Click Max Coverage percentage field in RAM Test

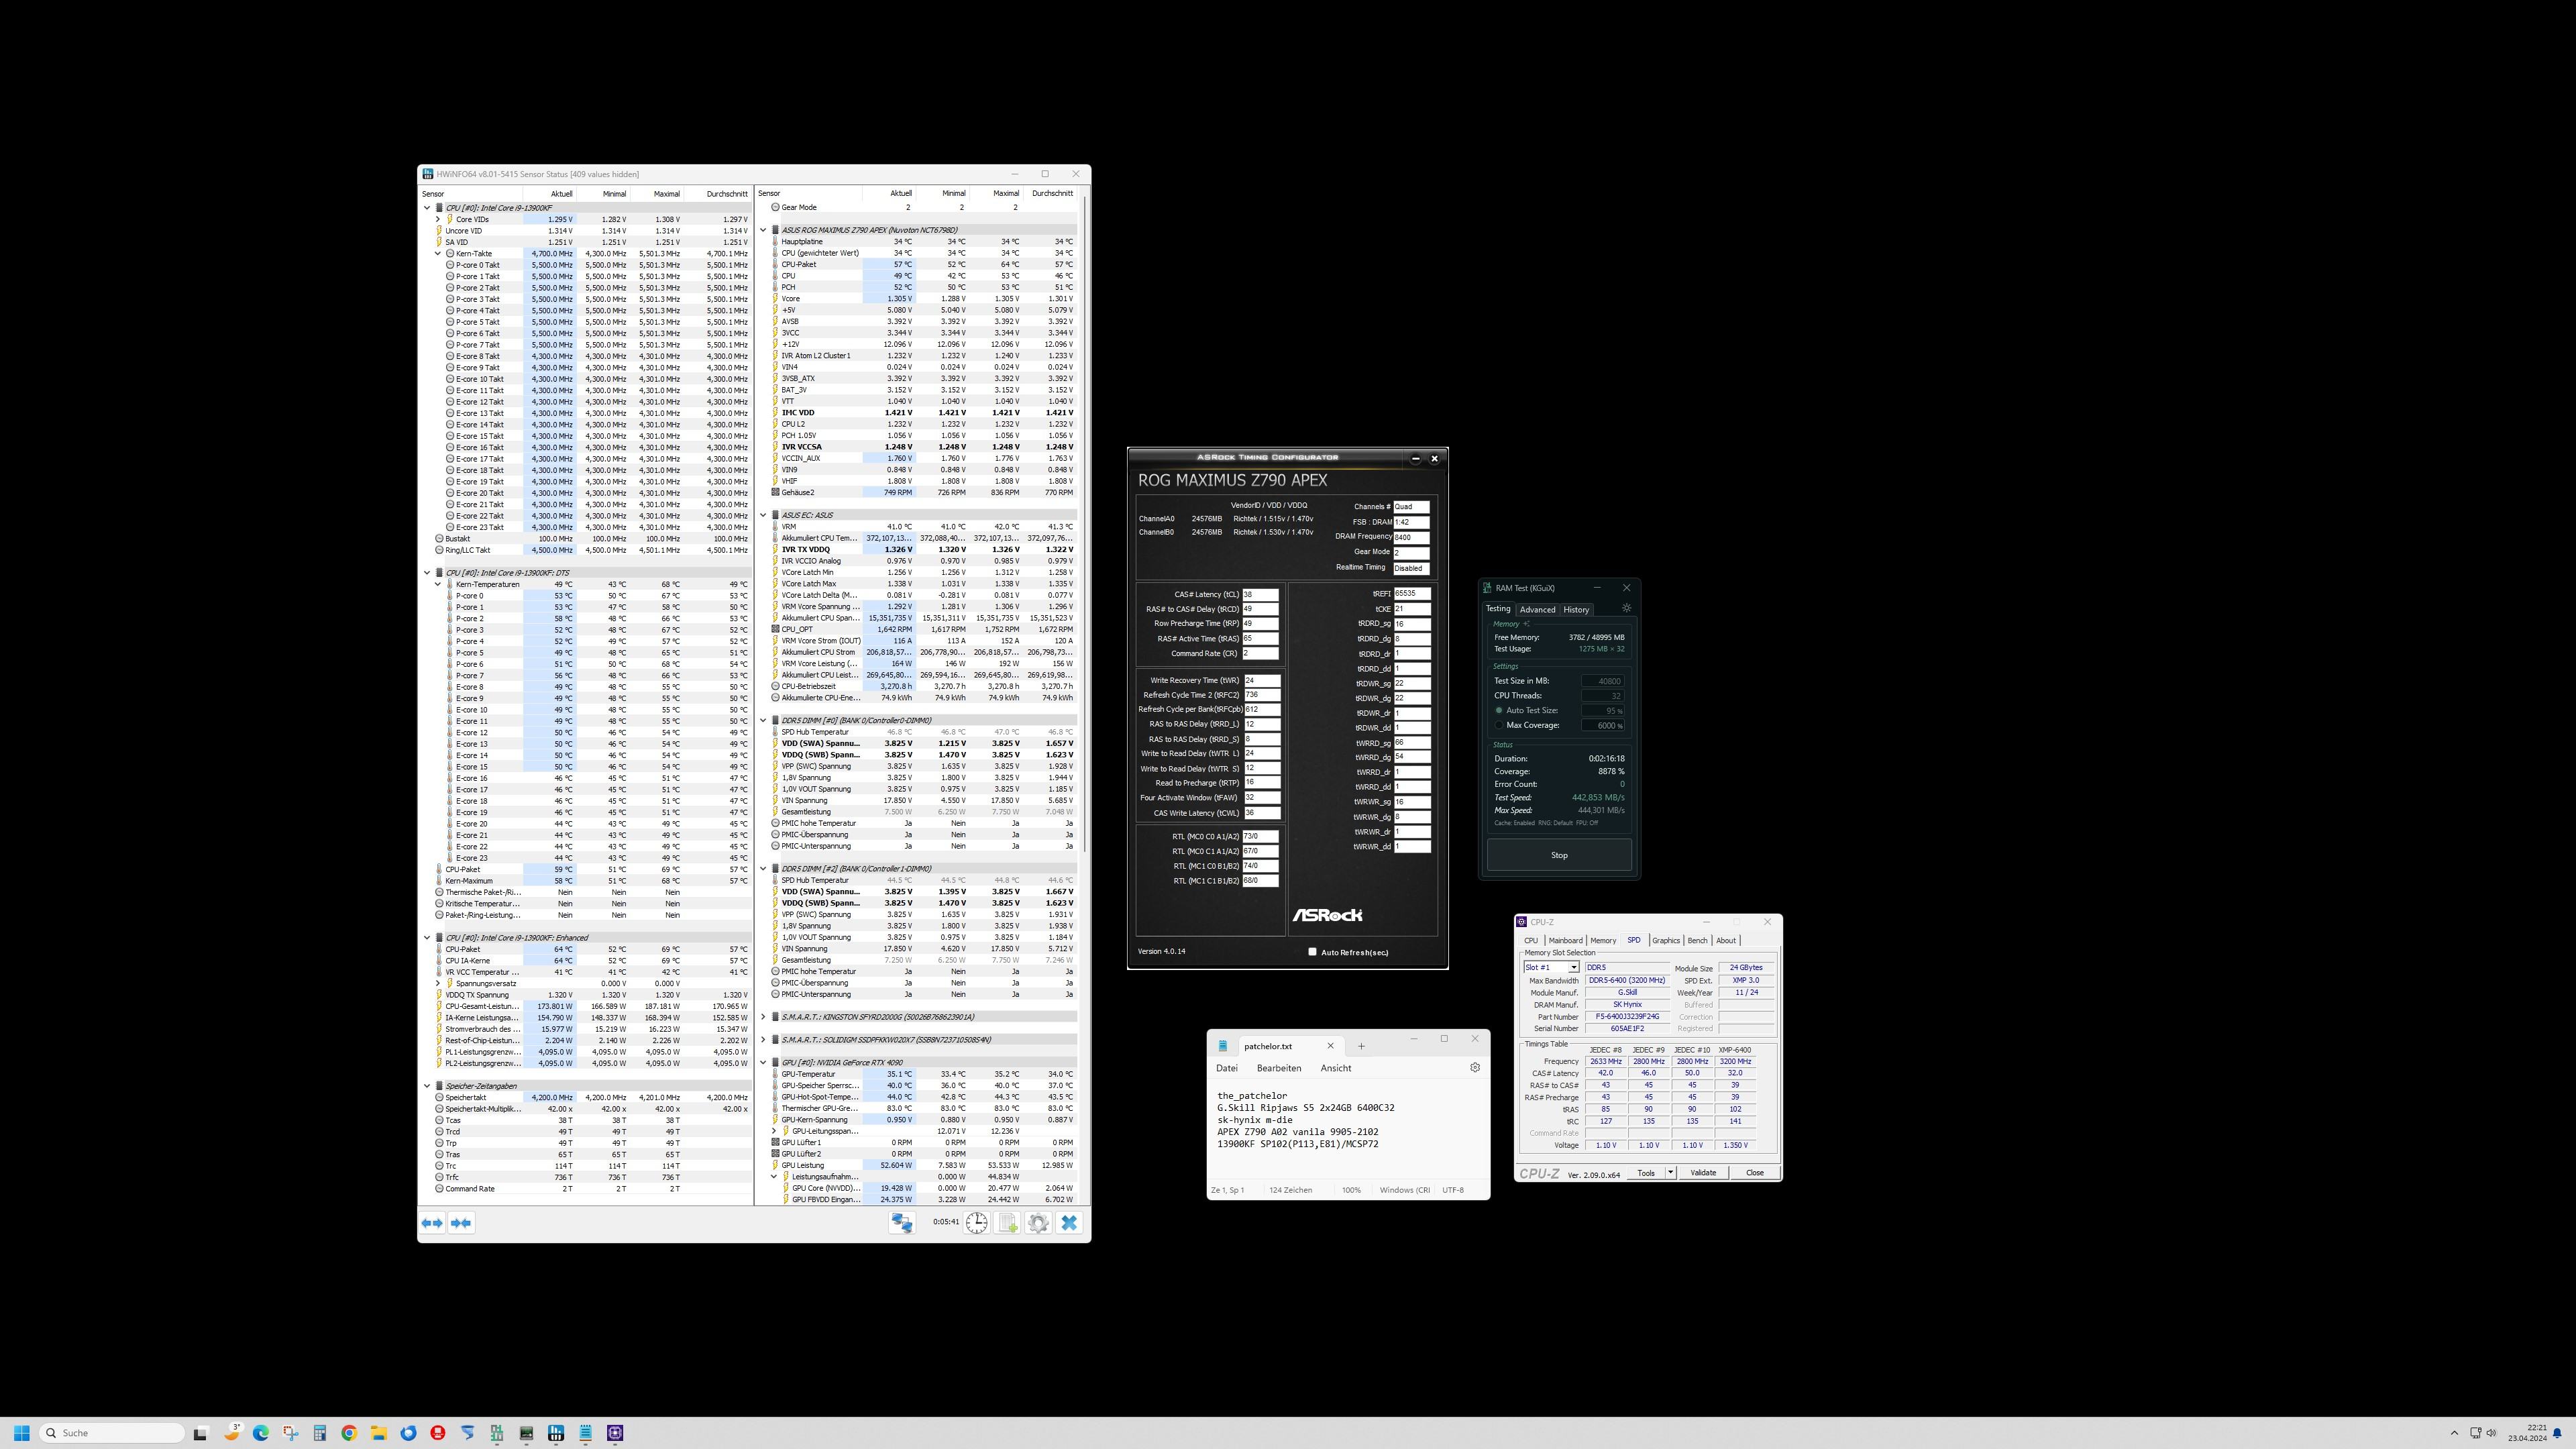tap(1603, 726)
